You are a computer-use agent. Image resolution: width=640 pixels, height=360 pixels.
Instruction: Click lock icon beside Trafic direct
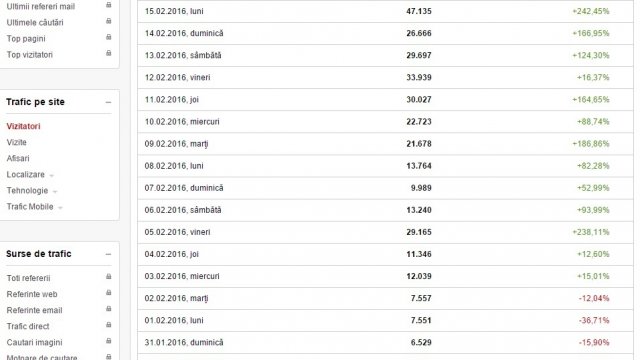tap(109, 325)
